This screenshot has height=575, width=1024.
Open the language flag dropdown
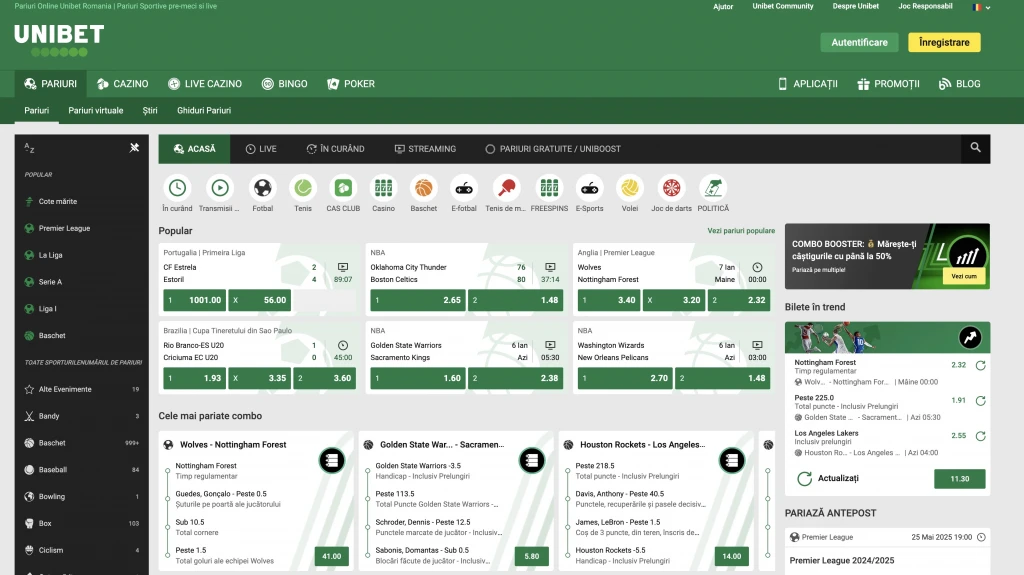coord(981,7)
